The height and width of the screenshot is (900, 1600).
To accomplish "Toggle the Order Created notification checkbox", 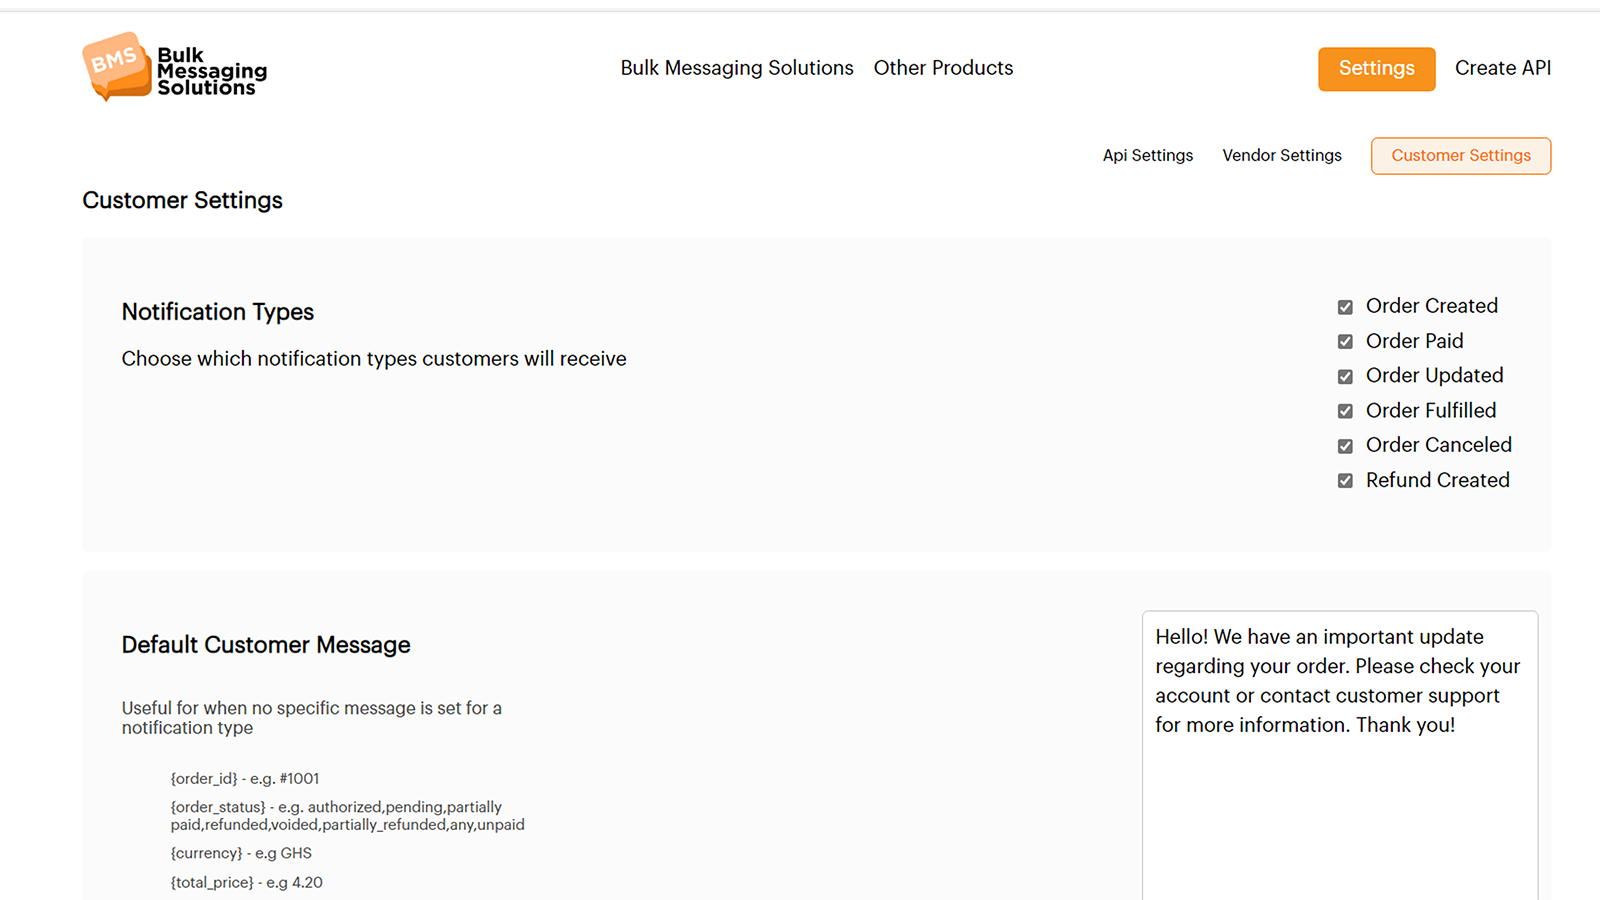I will [1345, 306].
